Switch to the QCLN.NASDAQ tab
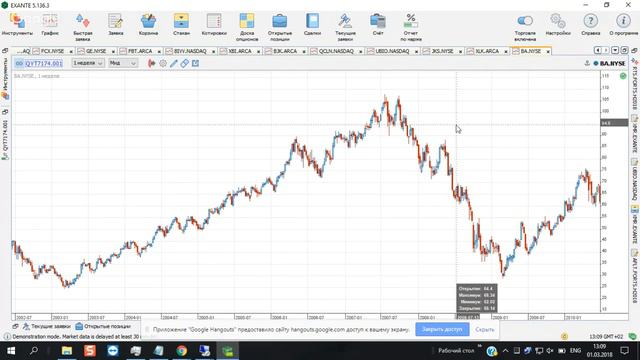Screen dimensions: 640x360 pos(336,51)
